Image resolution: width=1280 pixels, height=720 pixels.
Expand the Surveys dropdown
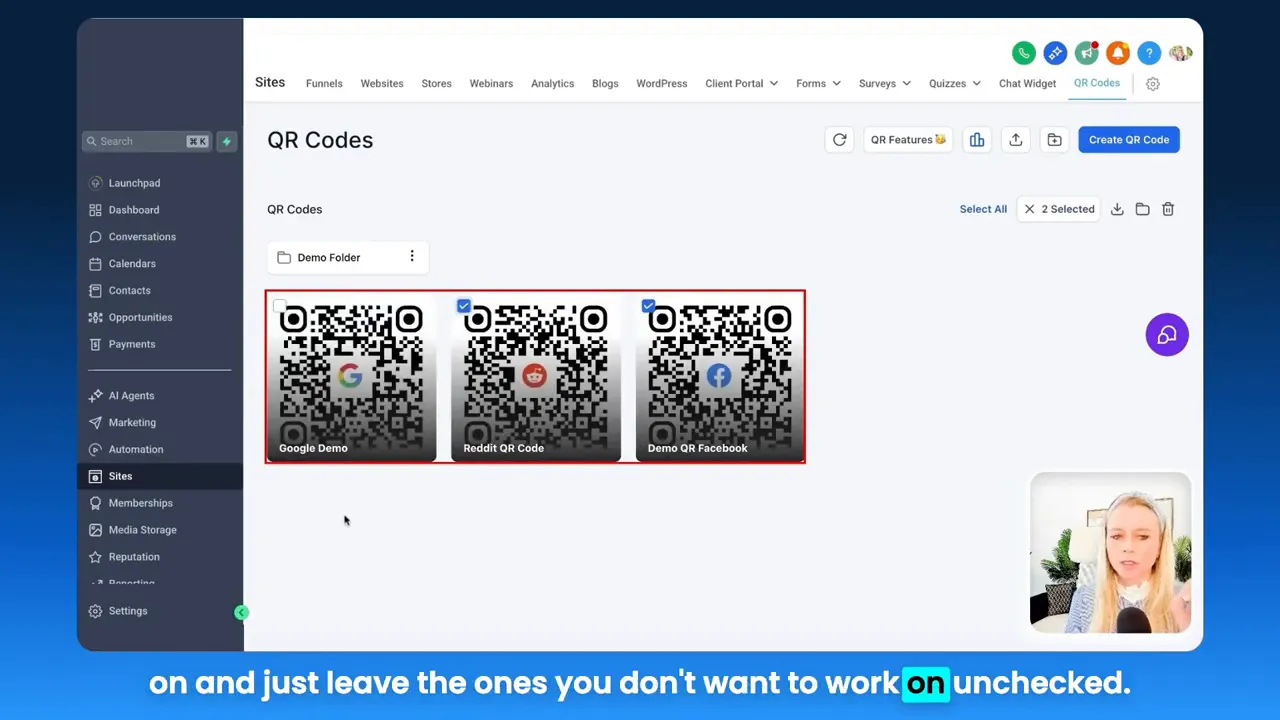point(884,84)
